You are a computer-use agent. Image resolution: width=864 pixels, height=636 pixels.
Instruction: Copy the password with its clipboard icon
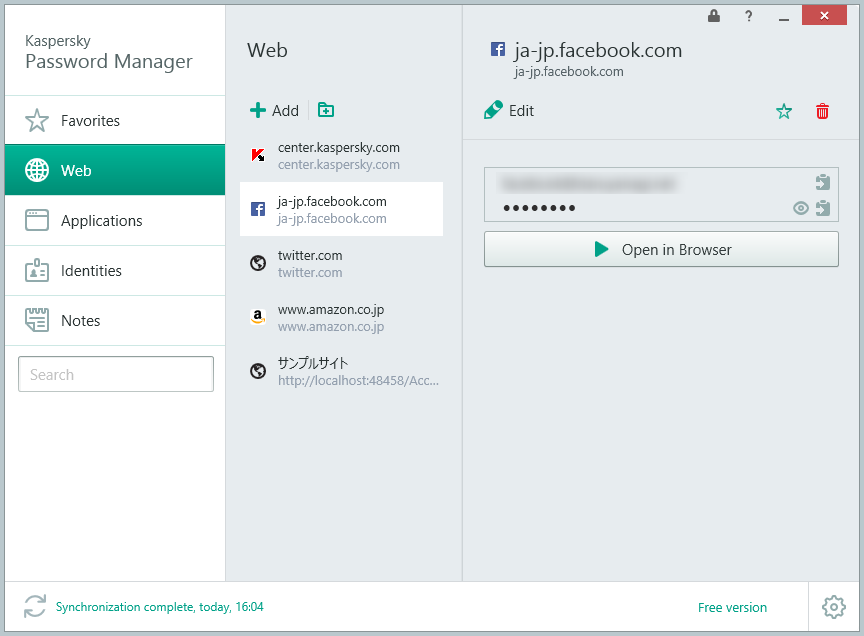(822, 208)
